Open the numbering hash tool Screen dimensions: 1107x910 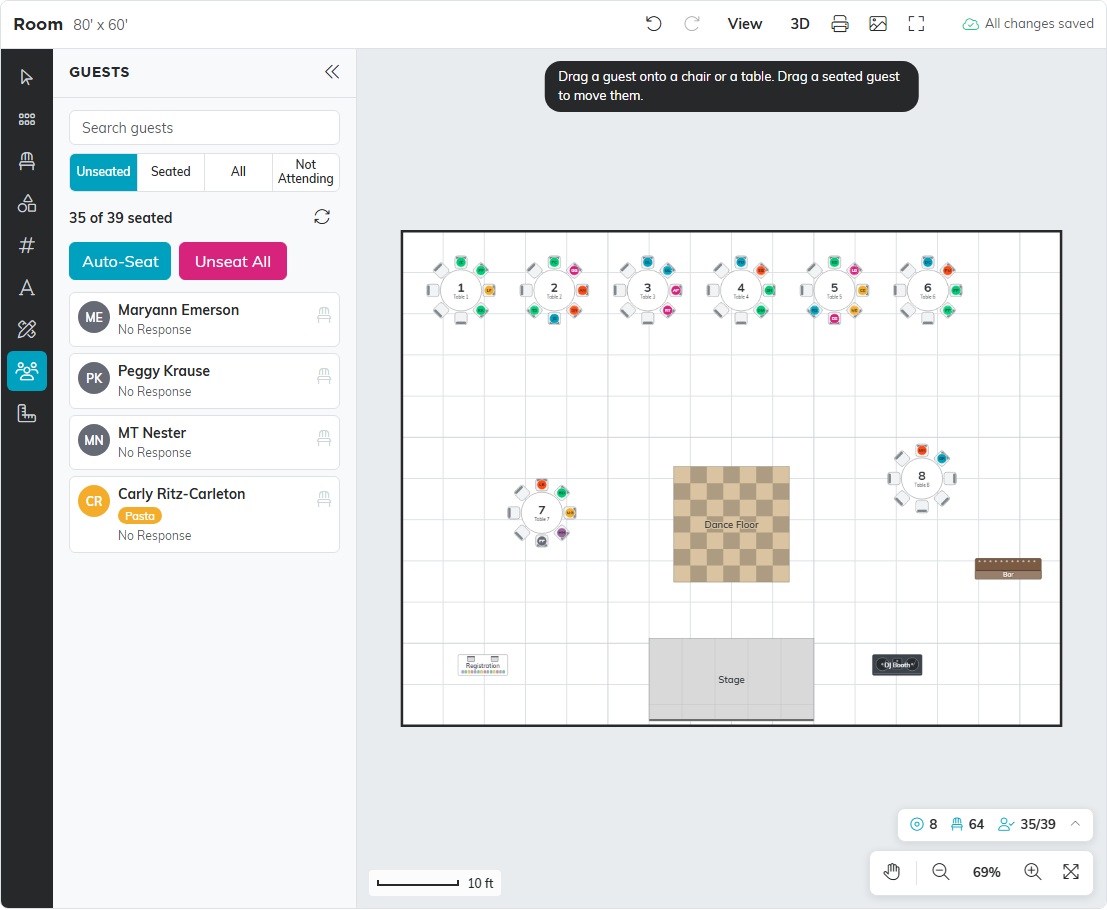pos(27,245)
